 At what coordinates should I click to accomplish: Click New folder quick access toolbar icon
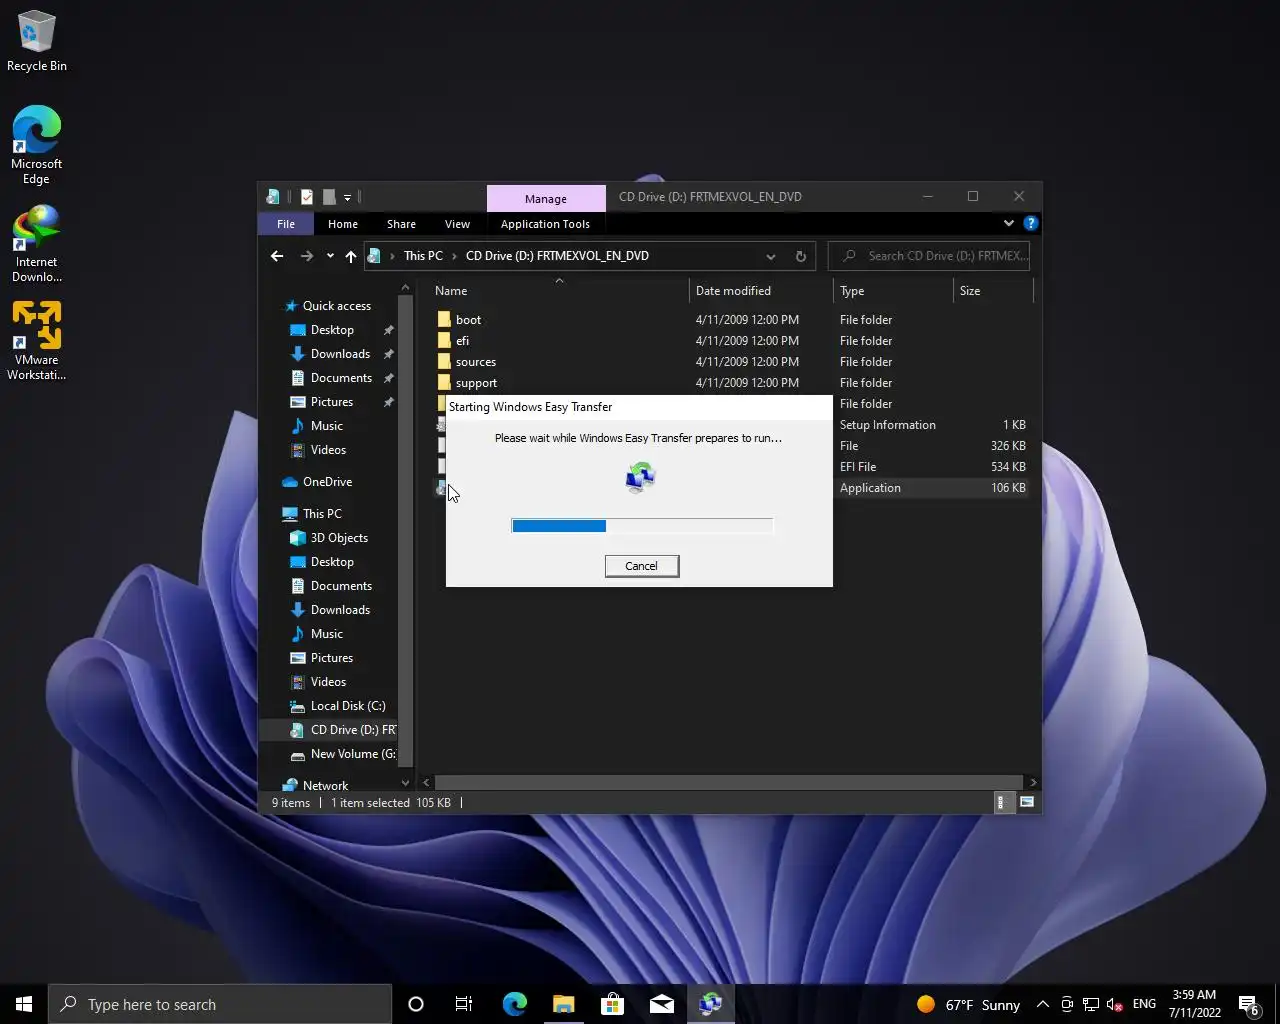pyautogui.click(x=329, y=197)
